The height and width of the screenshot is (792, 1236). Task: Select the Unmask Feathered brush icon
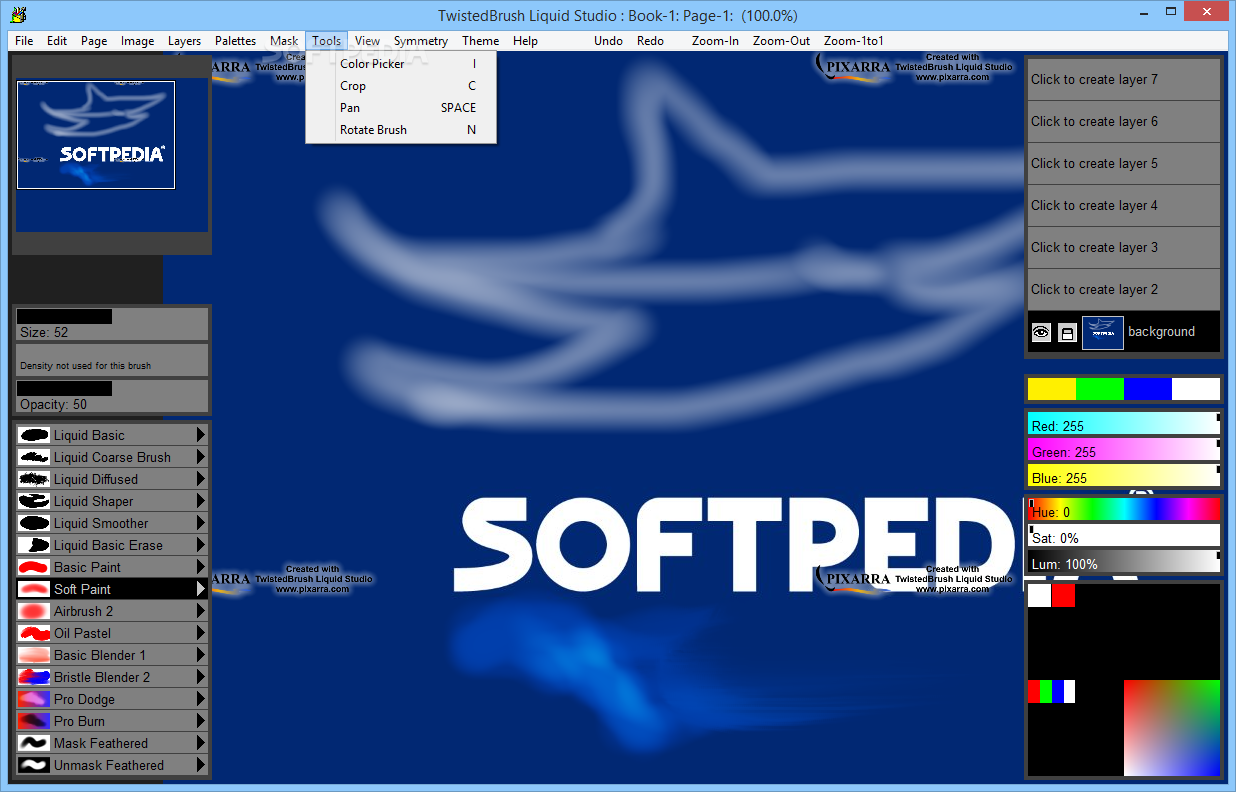pos(34,765)
